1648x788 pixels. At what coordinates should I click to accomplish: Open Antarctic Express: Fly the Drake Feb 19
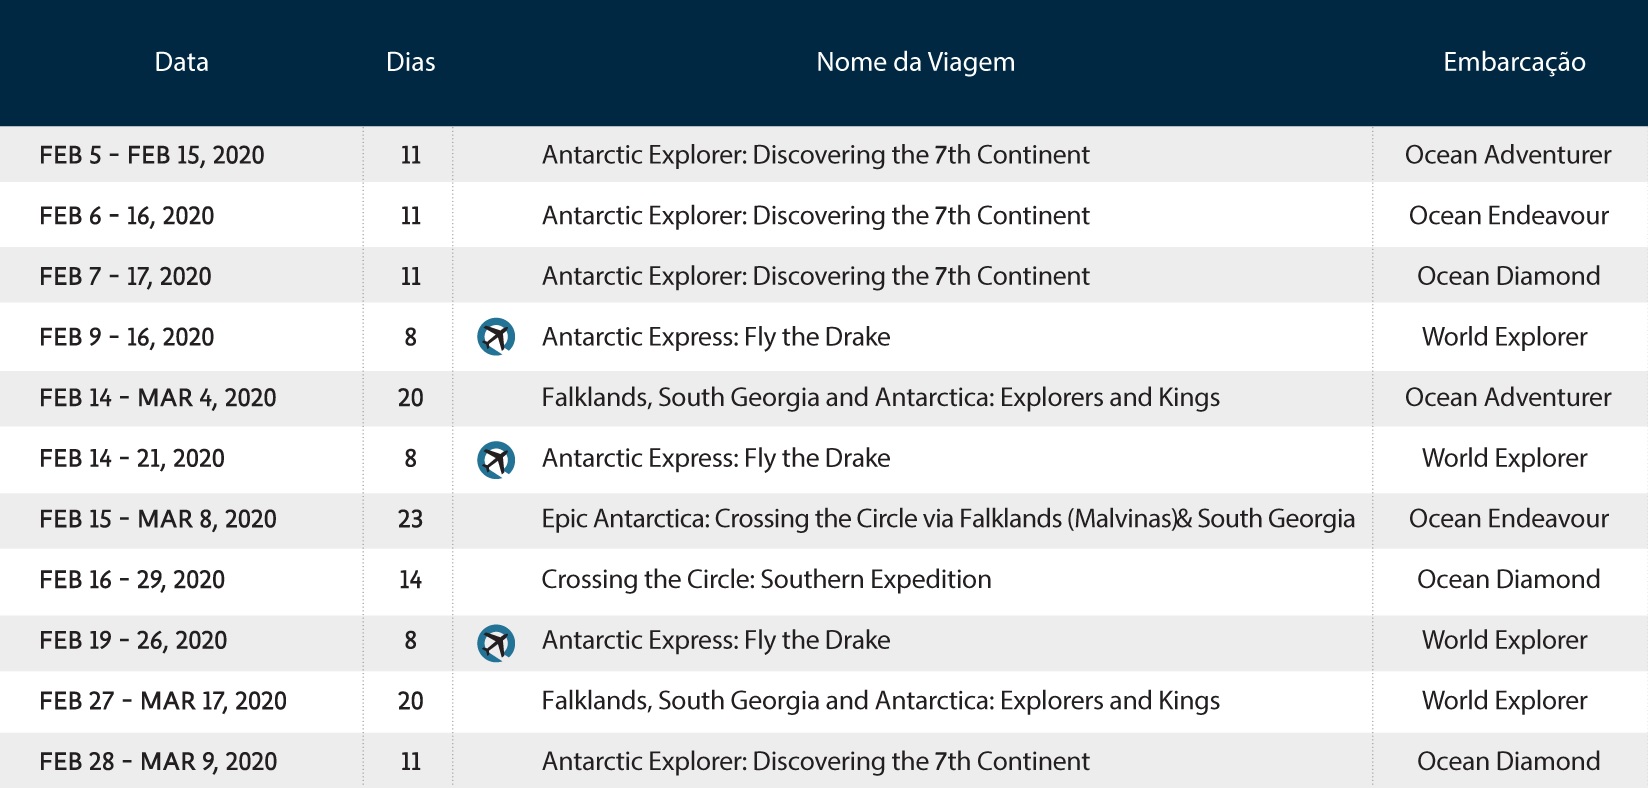tap(716, 641)
